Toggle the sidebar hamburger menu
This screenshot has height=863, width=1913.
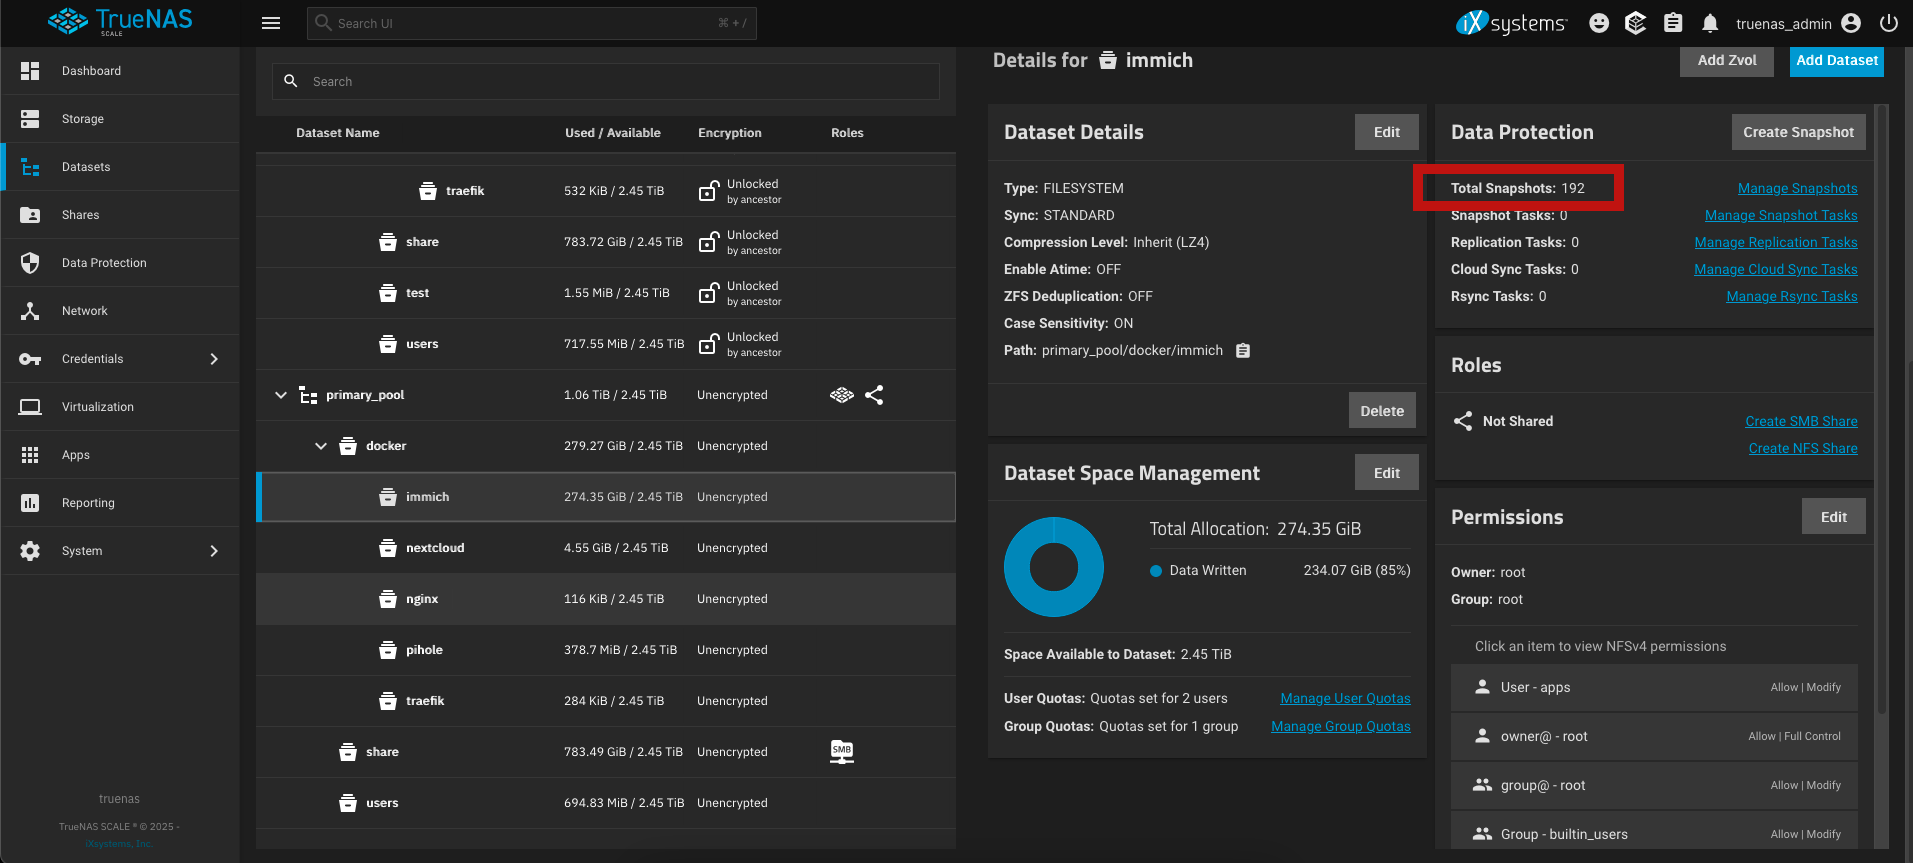coord(271,23)
